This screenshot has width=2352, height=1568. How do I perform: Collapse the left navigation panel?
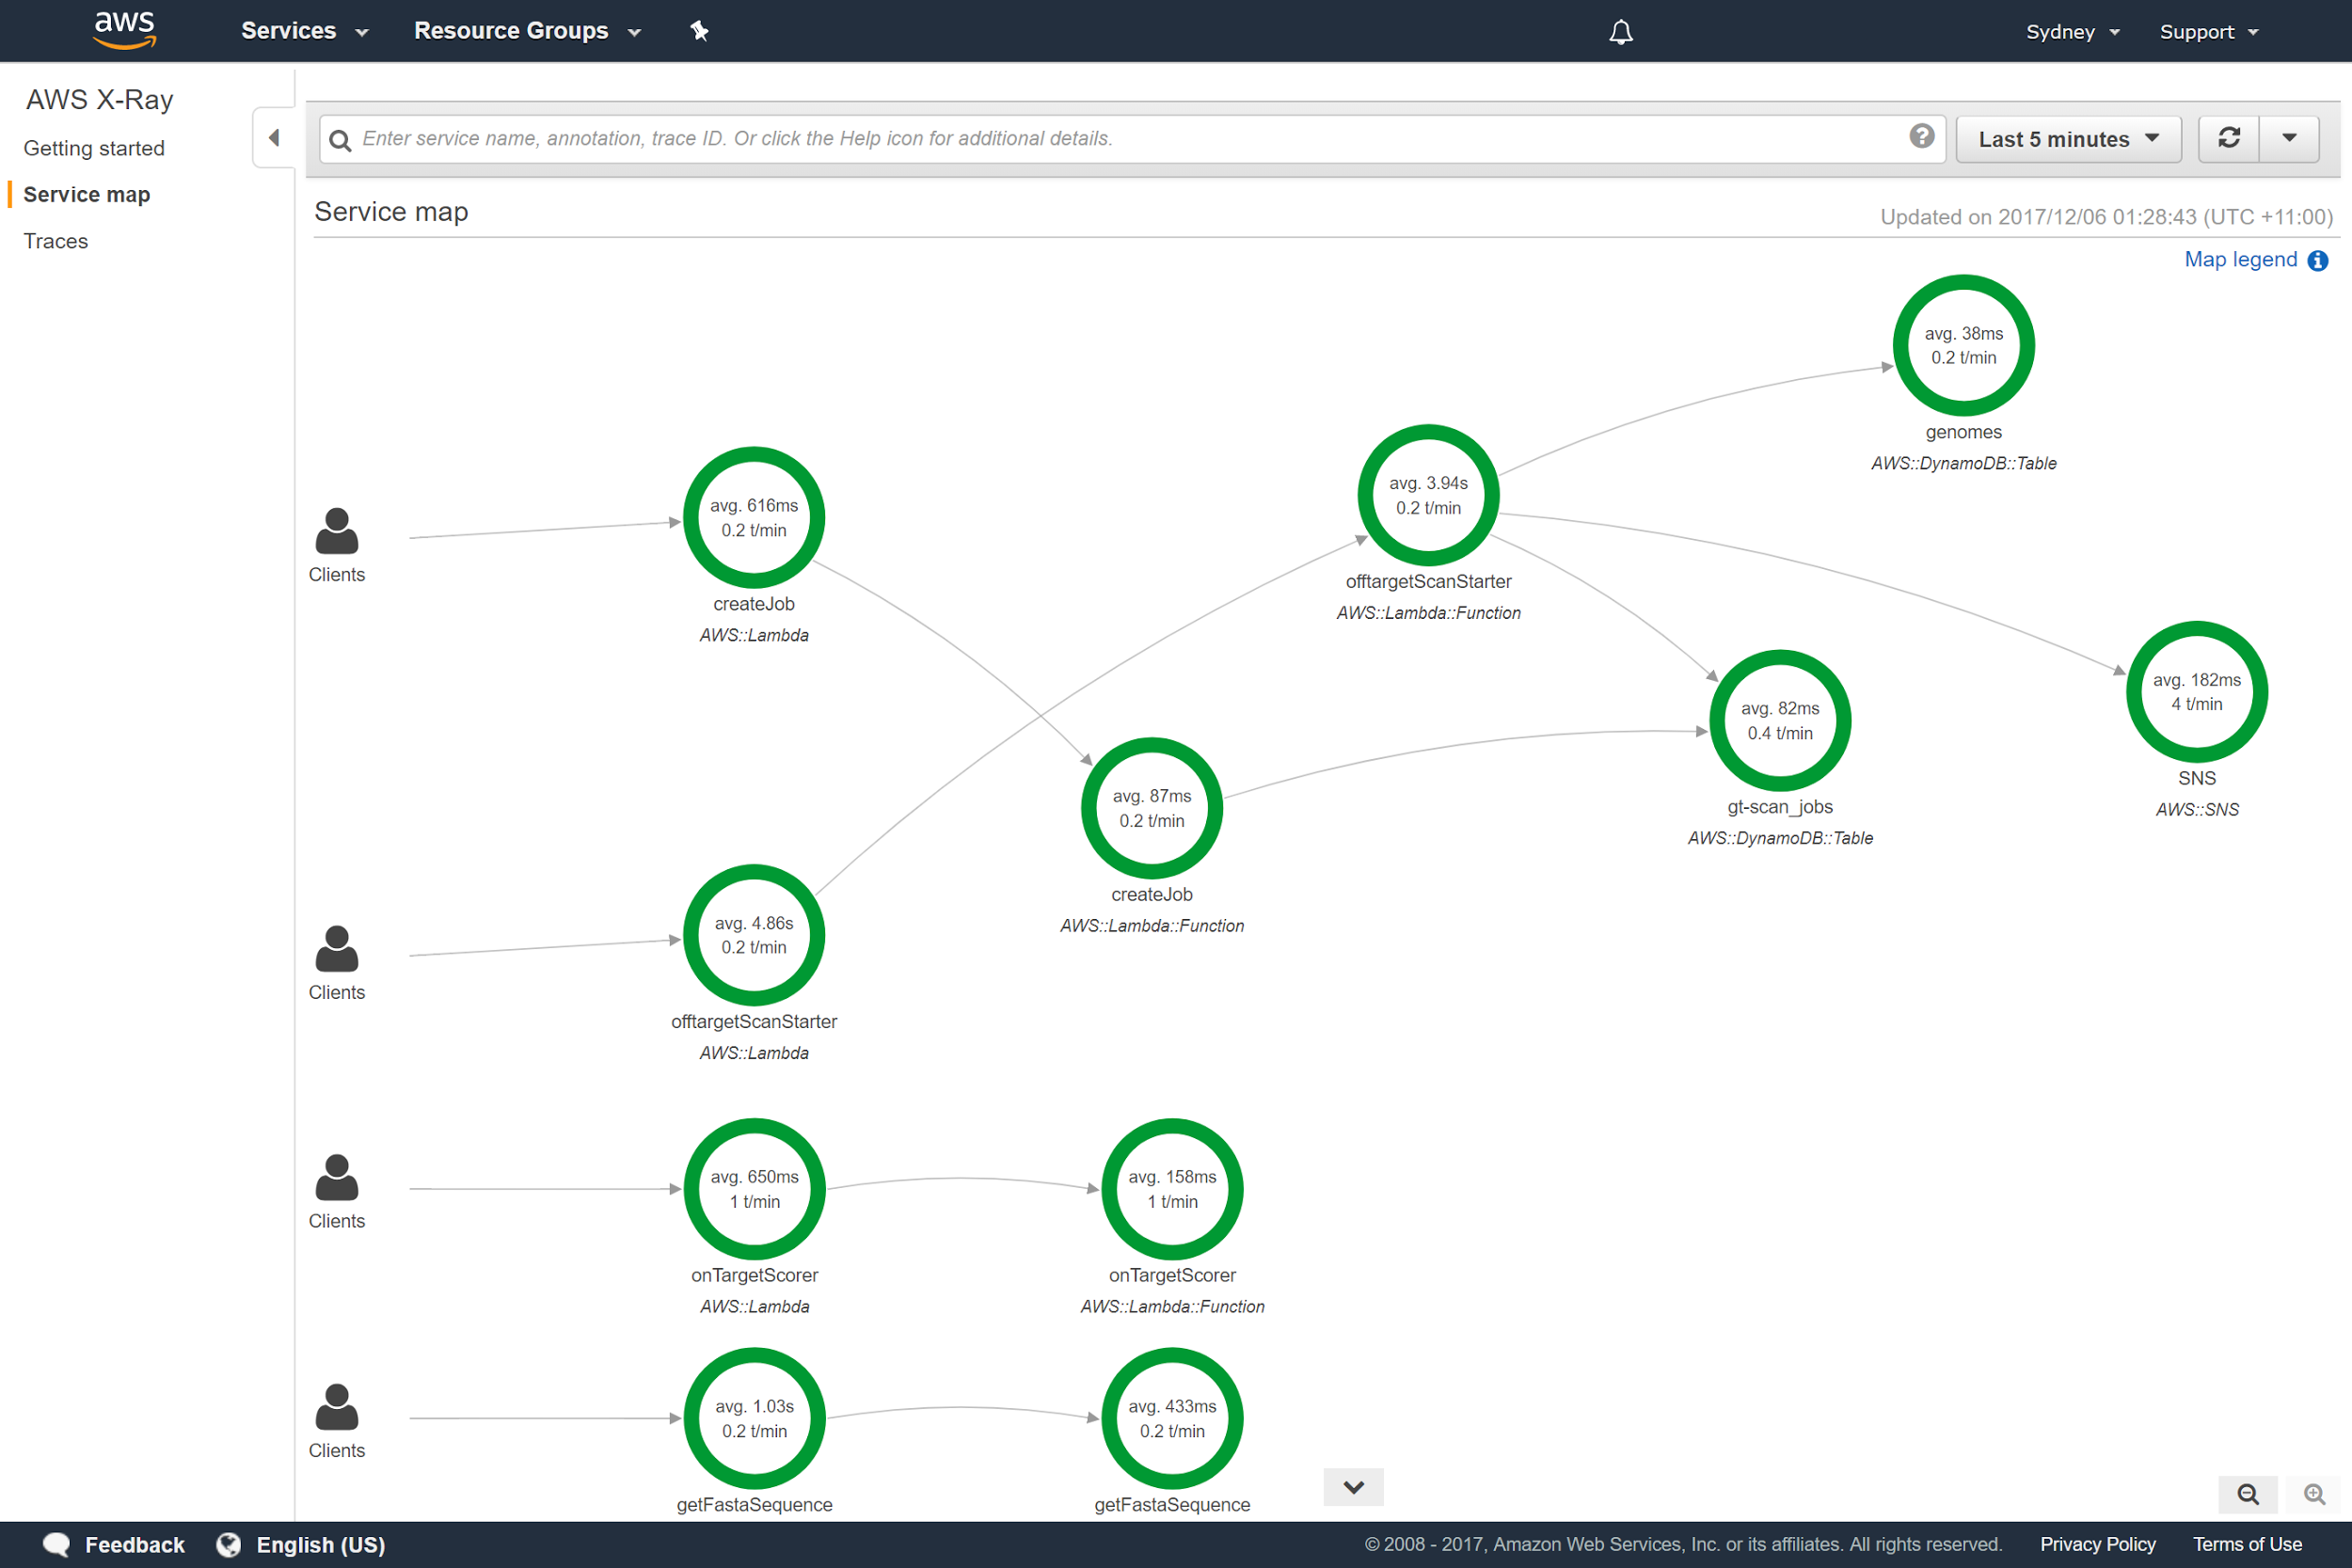coord(274,138)
